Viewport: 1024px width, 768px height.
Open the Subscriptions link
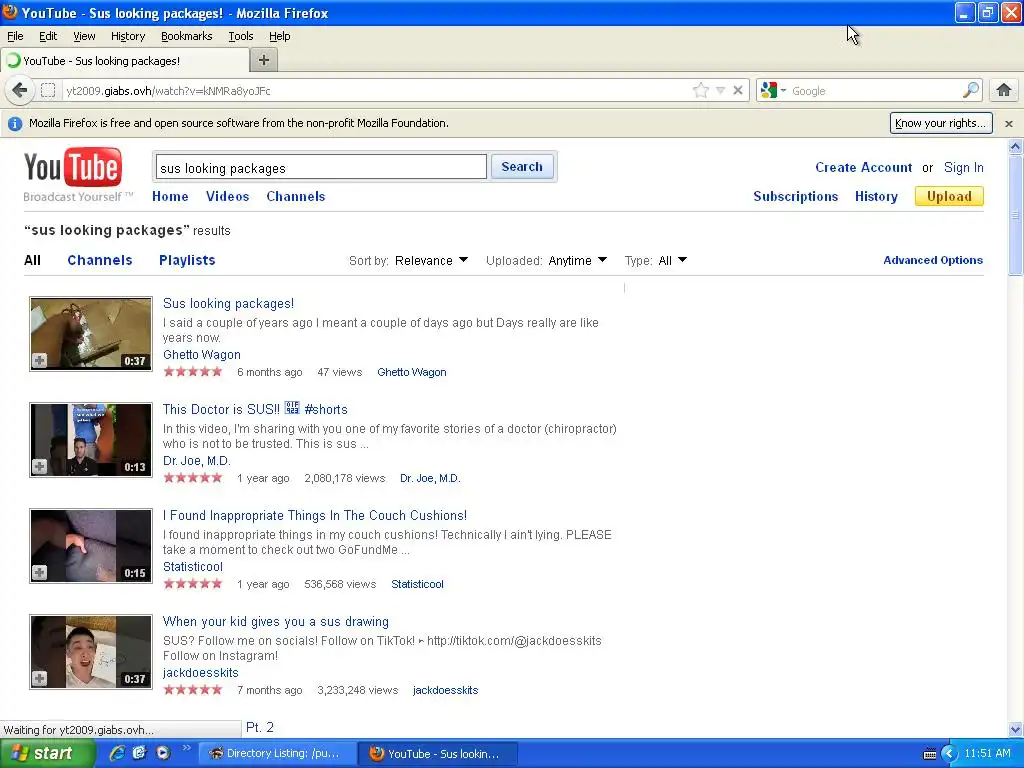click(795, 196)
